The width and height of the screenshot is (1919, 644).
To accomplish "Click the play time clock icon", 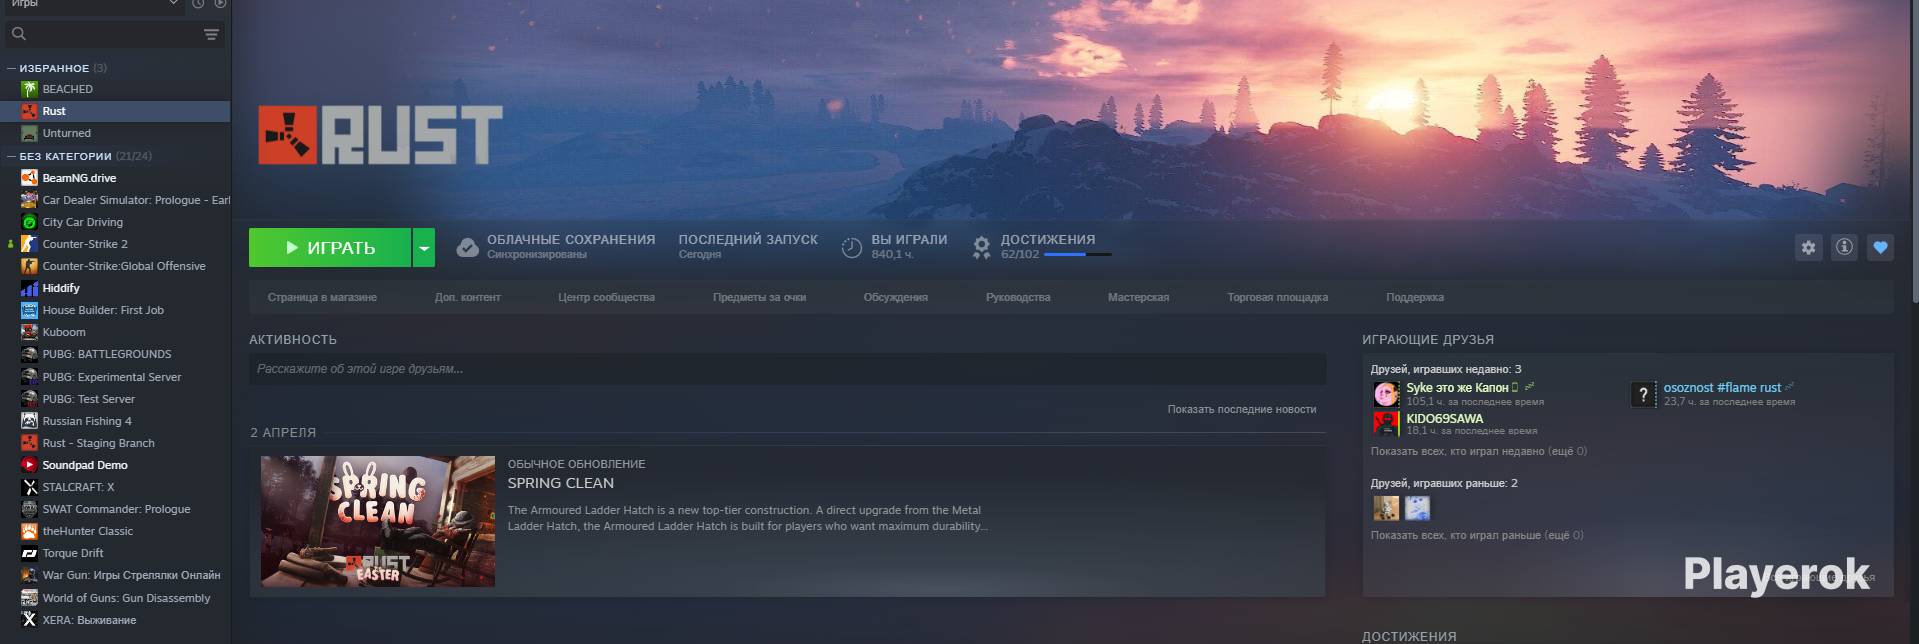I will pyautogui.click(x=851, y=248).
